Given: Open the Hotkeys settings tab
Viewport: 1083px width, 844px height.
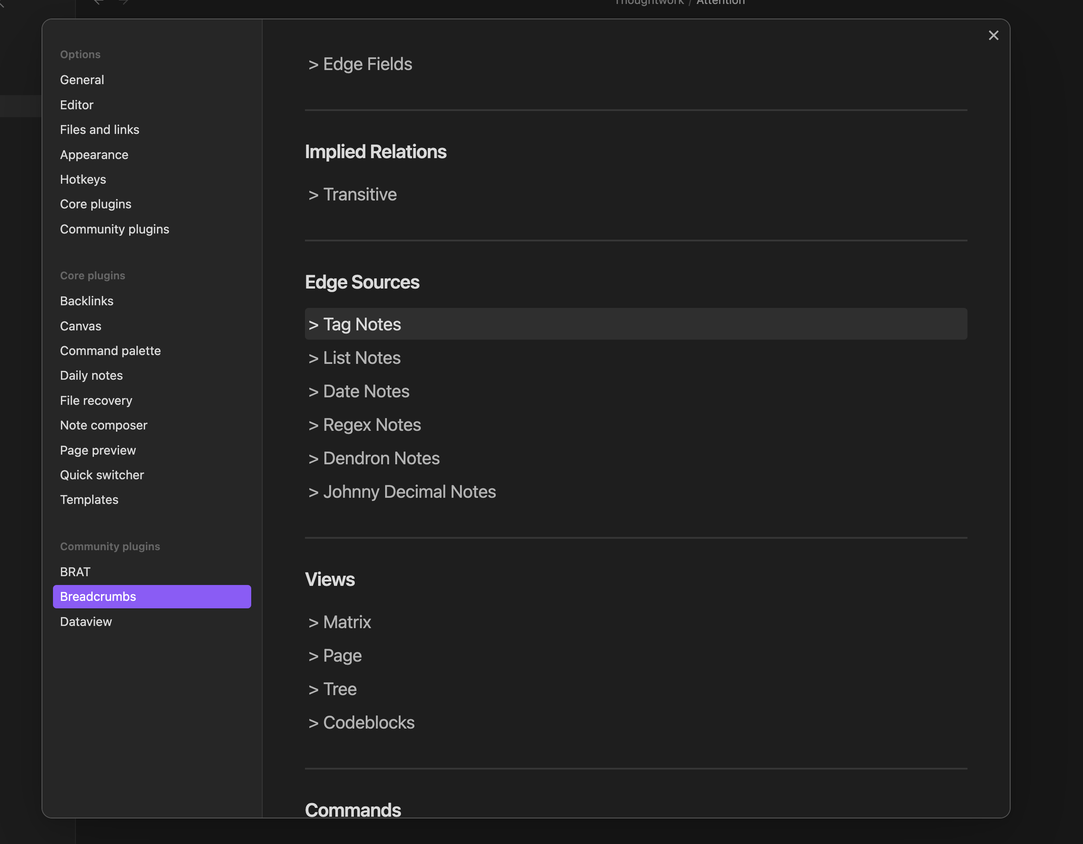Looking at the screenshot, I should click(x=83, y=180).
